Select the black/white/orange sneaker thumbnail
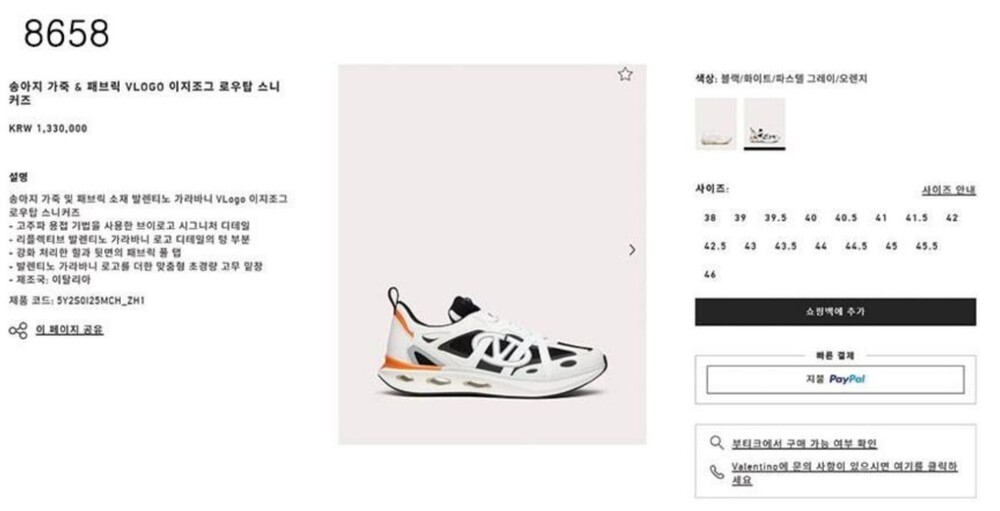 [x=764, y=124]
